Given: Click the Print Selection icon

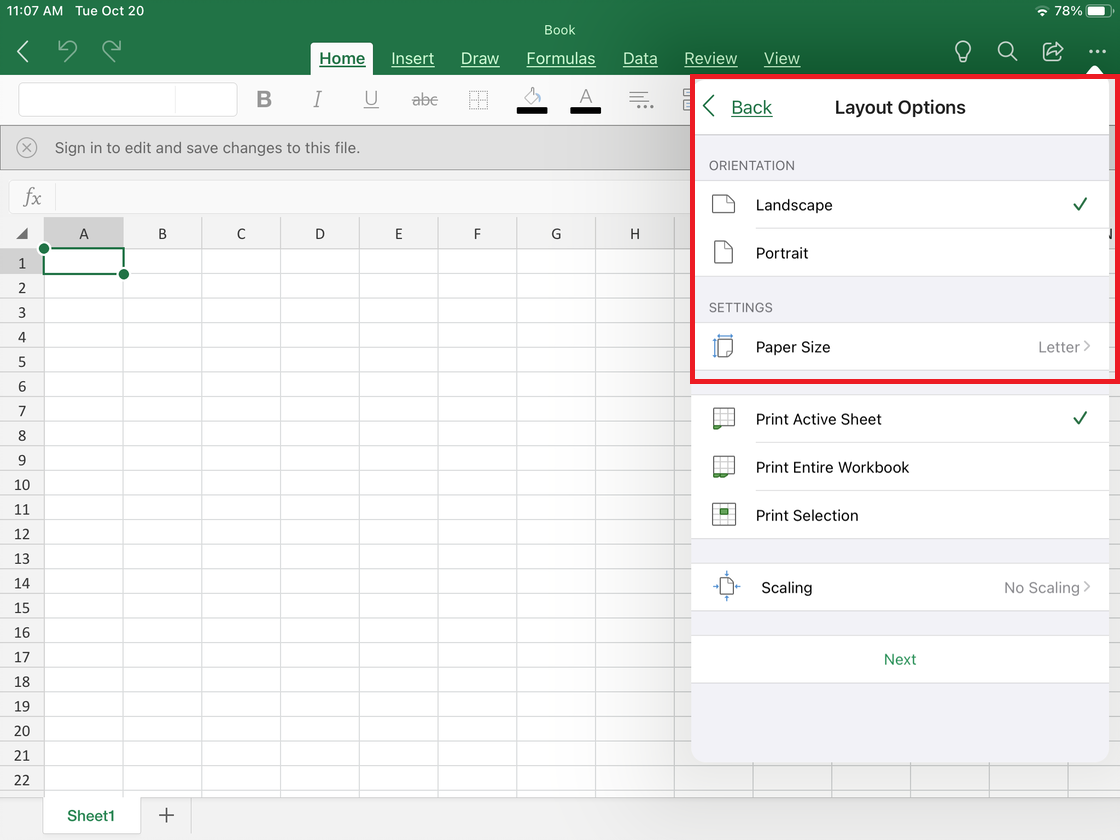Looking at the screenshot, I should tap(724, 515).
